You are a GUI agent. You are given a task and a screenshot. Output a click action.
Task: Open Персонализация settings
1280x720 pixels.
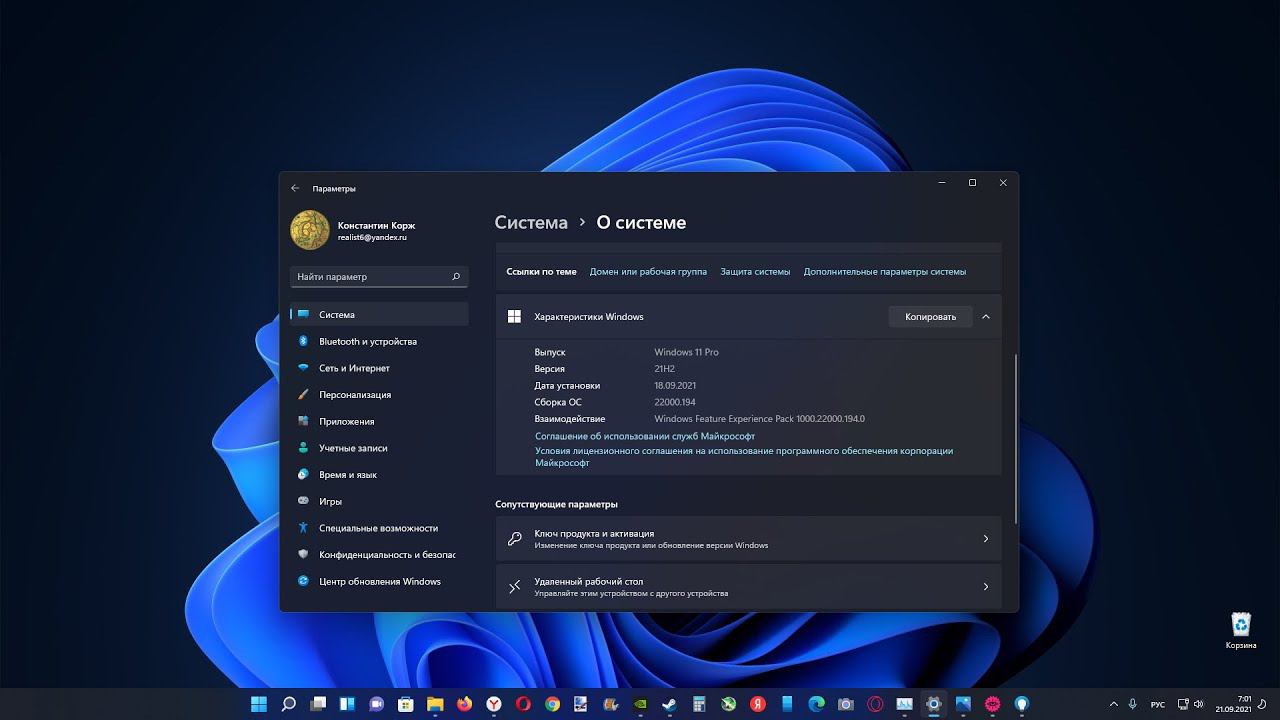coord(379,395)
